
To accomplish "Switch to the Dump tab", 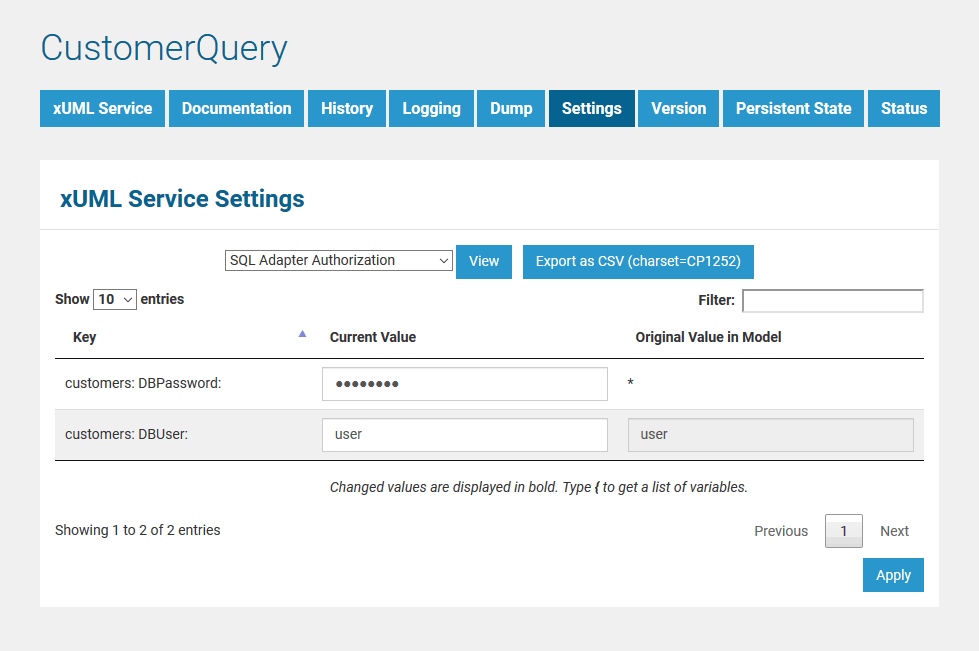I will [x=510, y=108].
